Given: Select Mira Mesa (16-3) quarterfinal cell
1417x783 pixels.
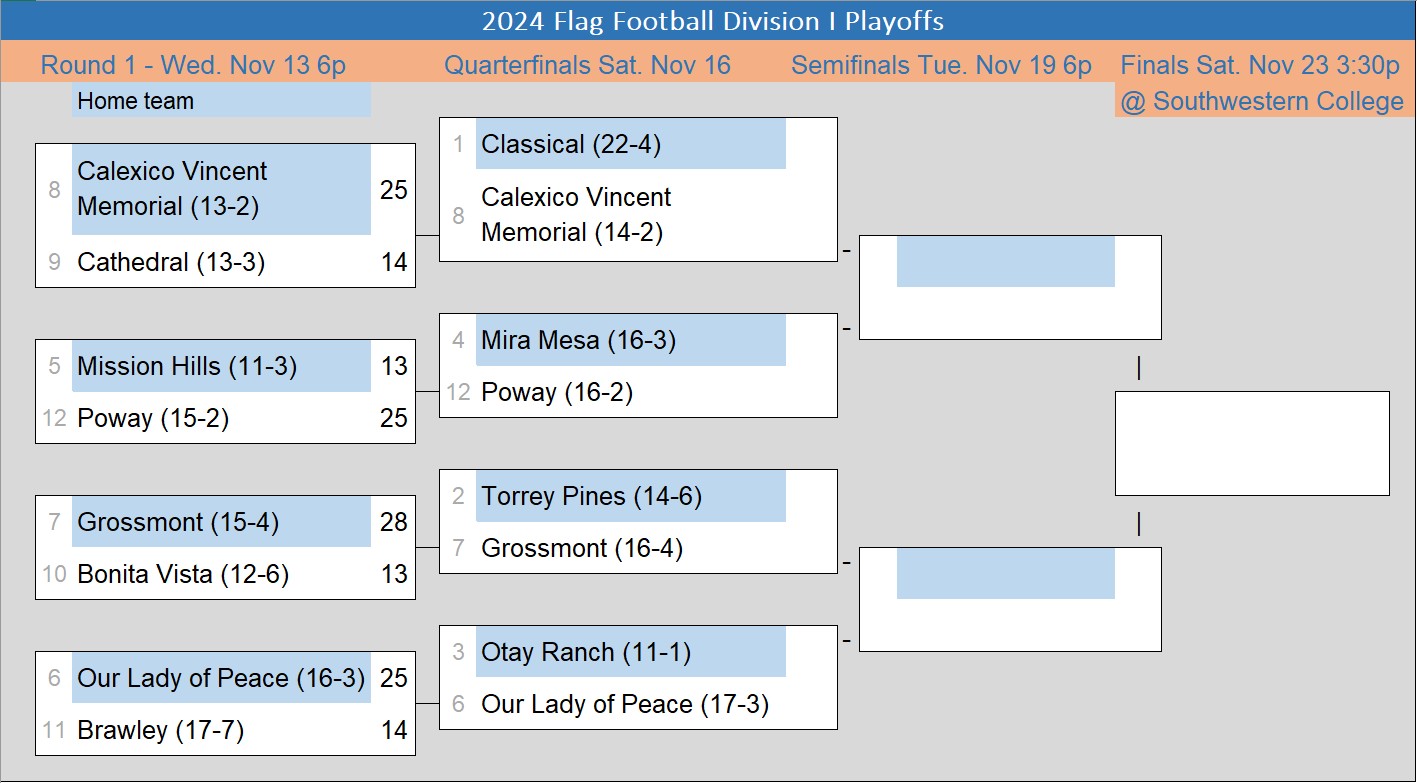Looking at the screenshot, I should coord(578,341).
